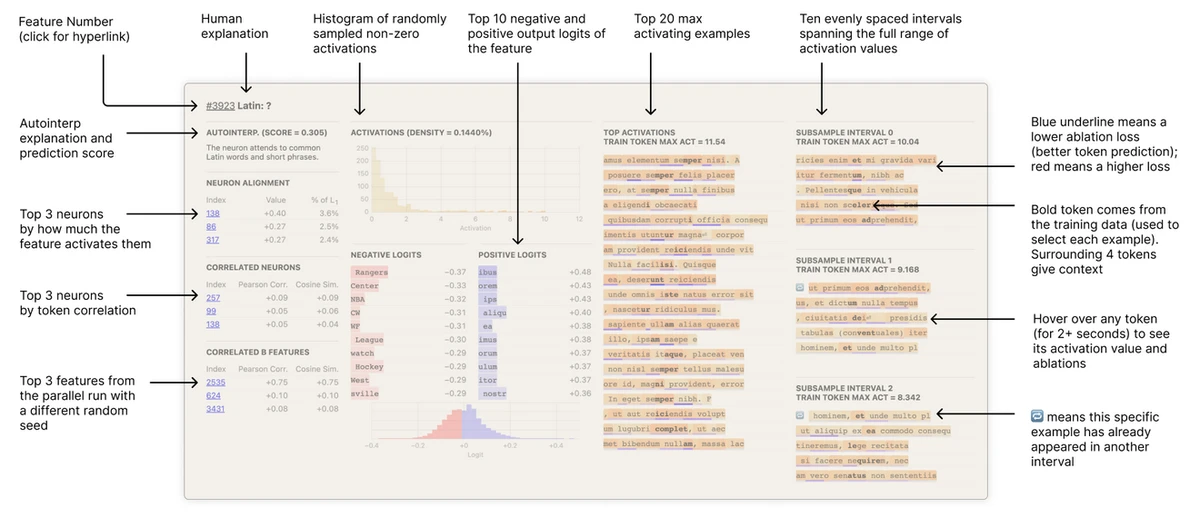Open neuron 138 in Neuron Alignment table
This screenshot has height=516, width=1200.
[213, 213]
